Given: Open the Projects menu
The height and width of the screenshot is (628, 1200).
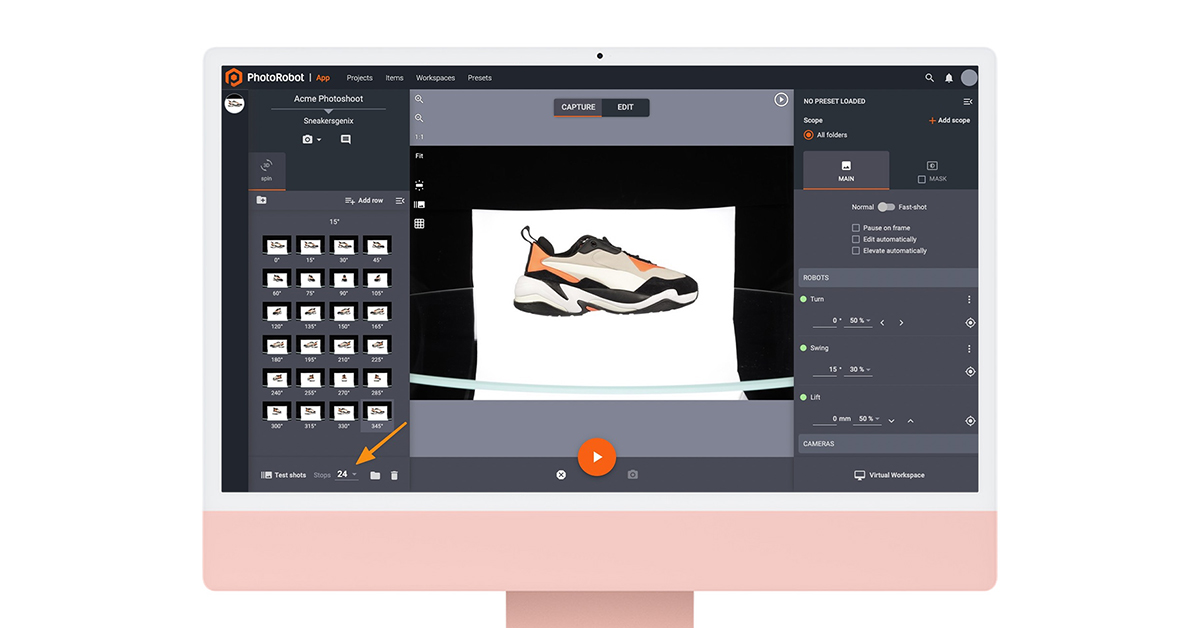Looking at the screenshot, I should [x=360, y=78].
